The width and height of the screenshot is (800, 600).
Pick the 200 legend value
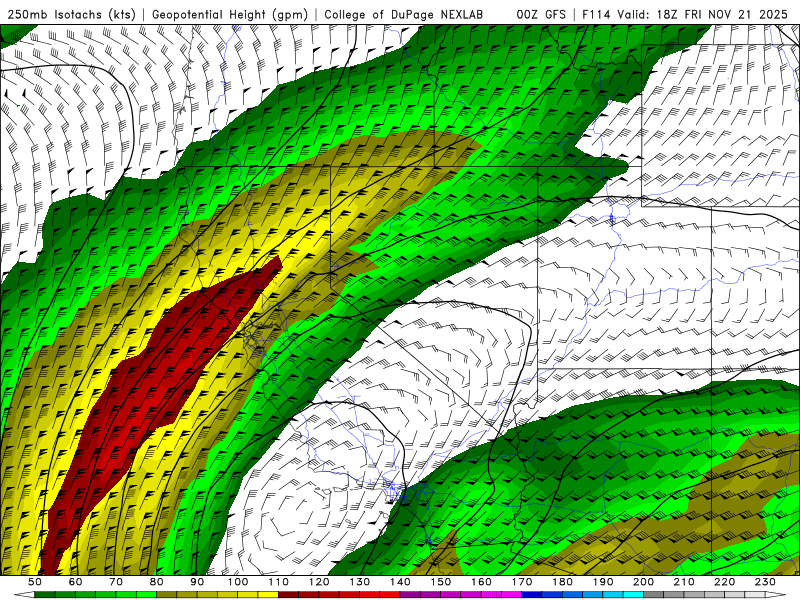point(644,582)
